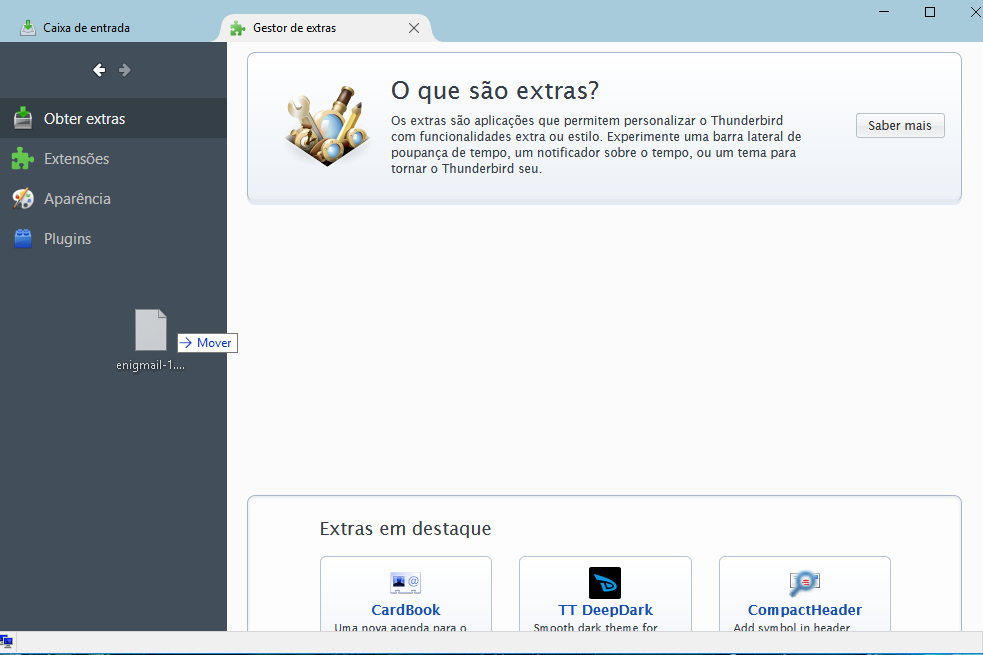Open the Aparência category
The image size is (983, 655).
coord(113,199)
